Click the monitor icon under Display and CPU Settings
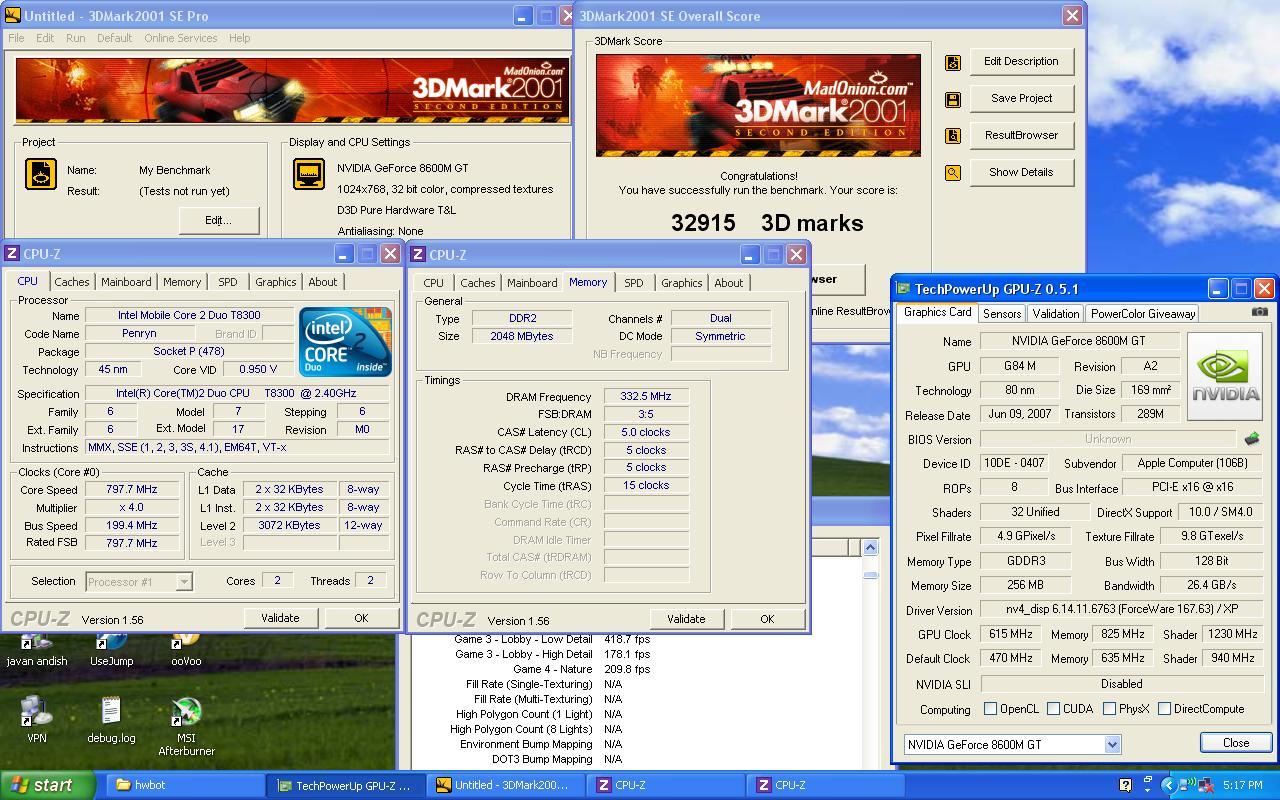The height and width of the screenshot is (800, 1280). click(x=309, y=173)
